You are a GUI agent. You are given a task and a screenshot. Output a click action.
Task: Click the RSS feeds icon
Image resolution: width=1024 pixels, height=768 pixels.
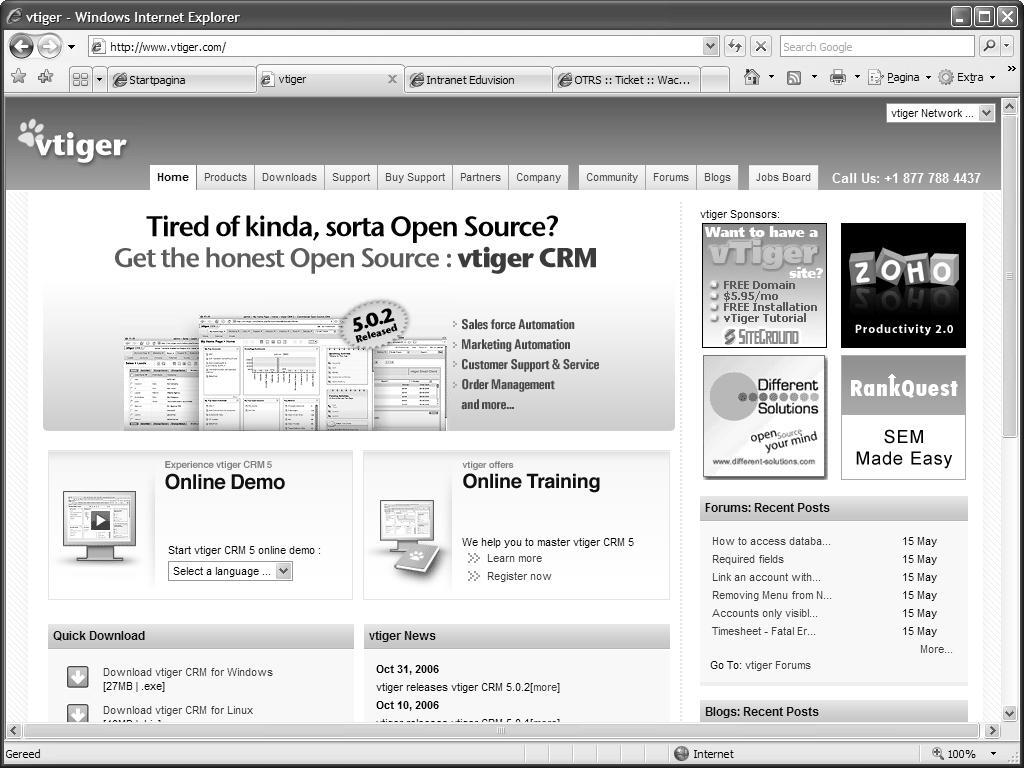[x=794, y=78]
